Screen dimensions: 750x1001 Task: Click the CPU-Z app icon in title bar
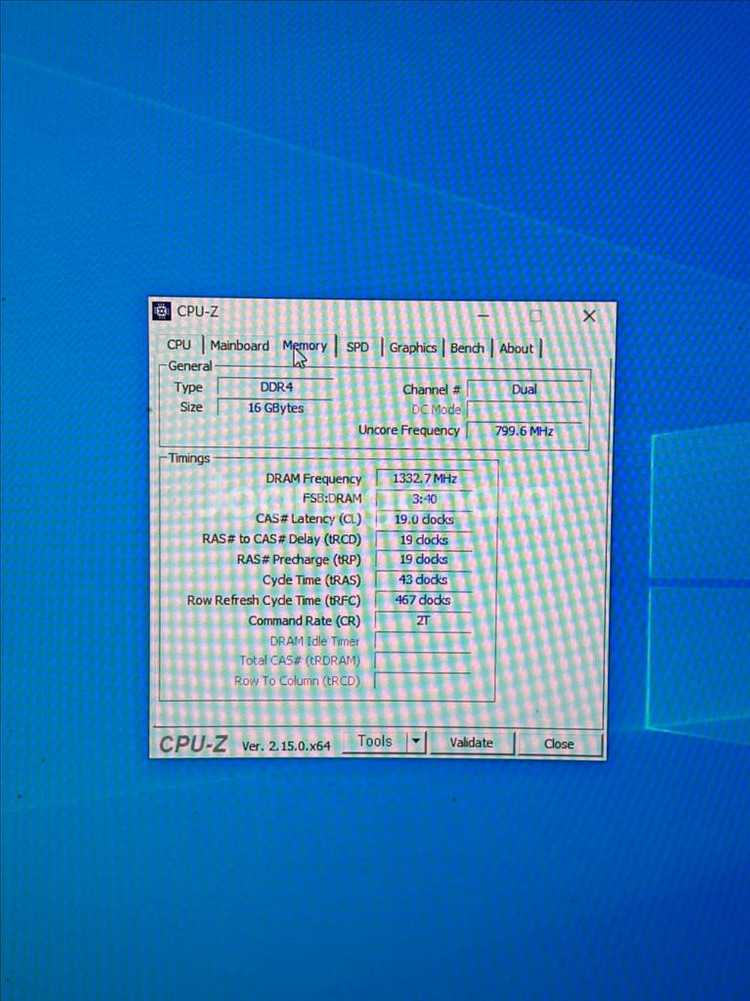(x=161, y=311)
